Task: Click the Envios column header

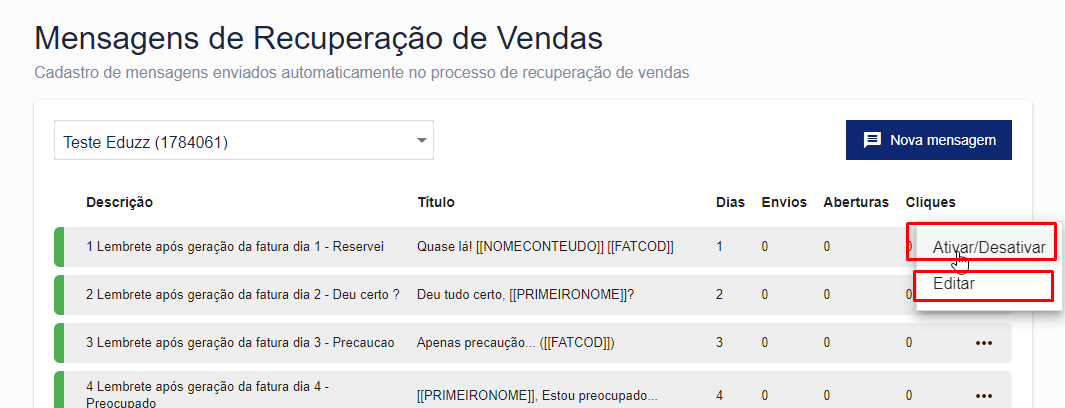Action: 783,202
